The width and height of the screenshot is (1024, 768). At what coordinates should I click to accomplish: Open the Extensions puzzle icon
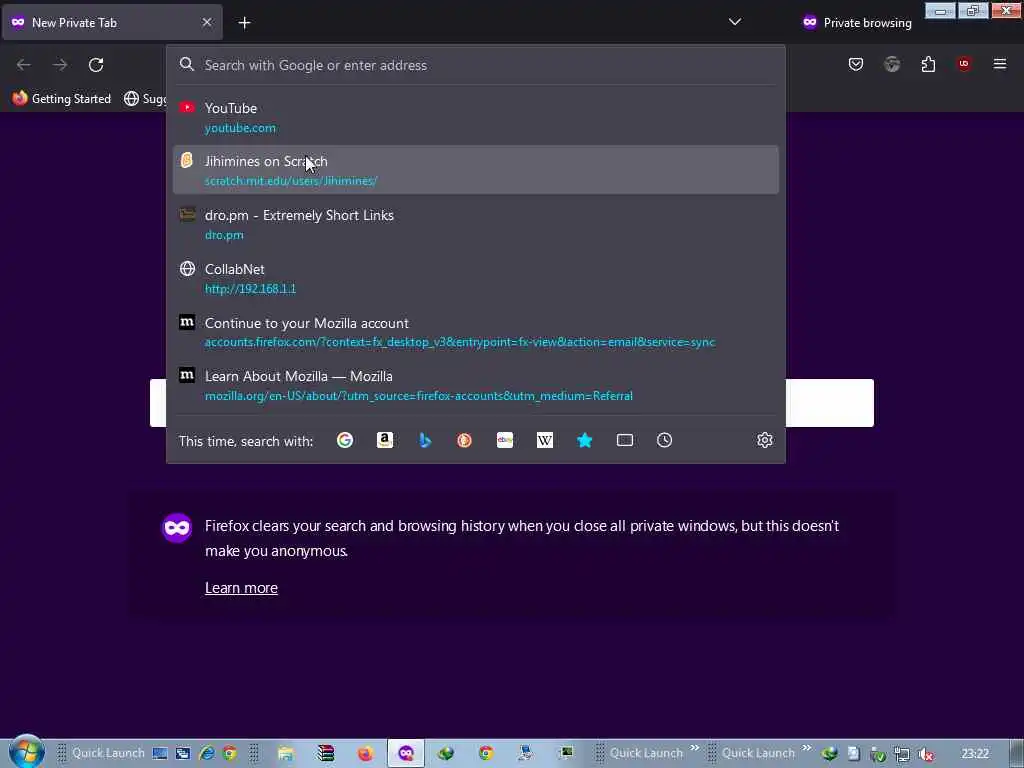tap(928, 64)
